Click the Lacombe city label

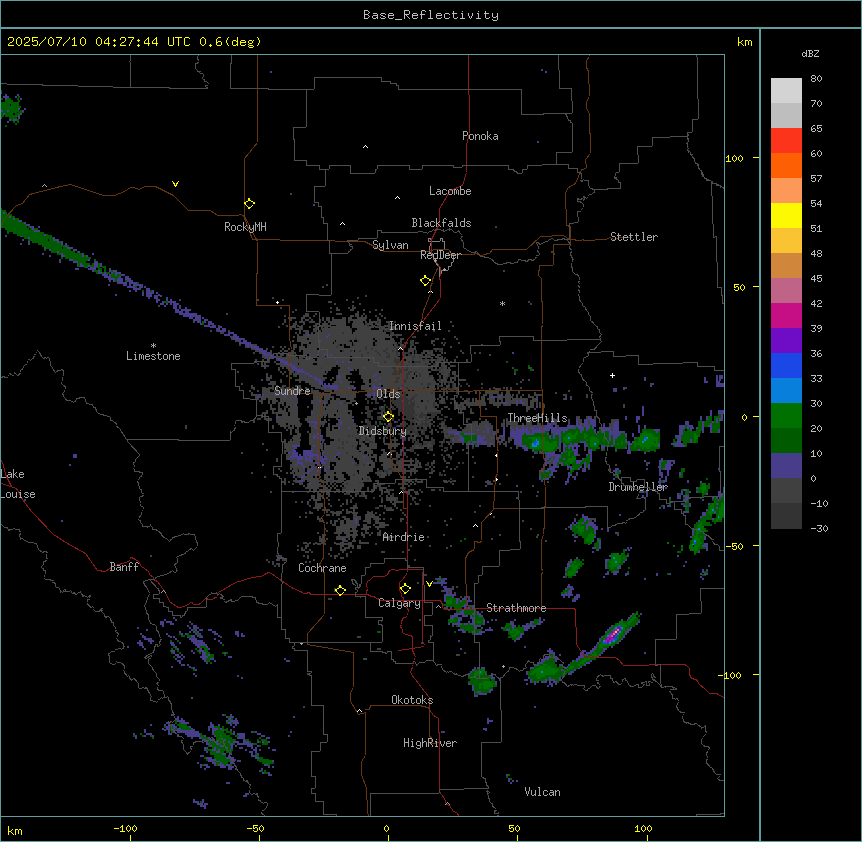coord(450,191)
